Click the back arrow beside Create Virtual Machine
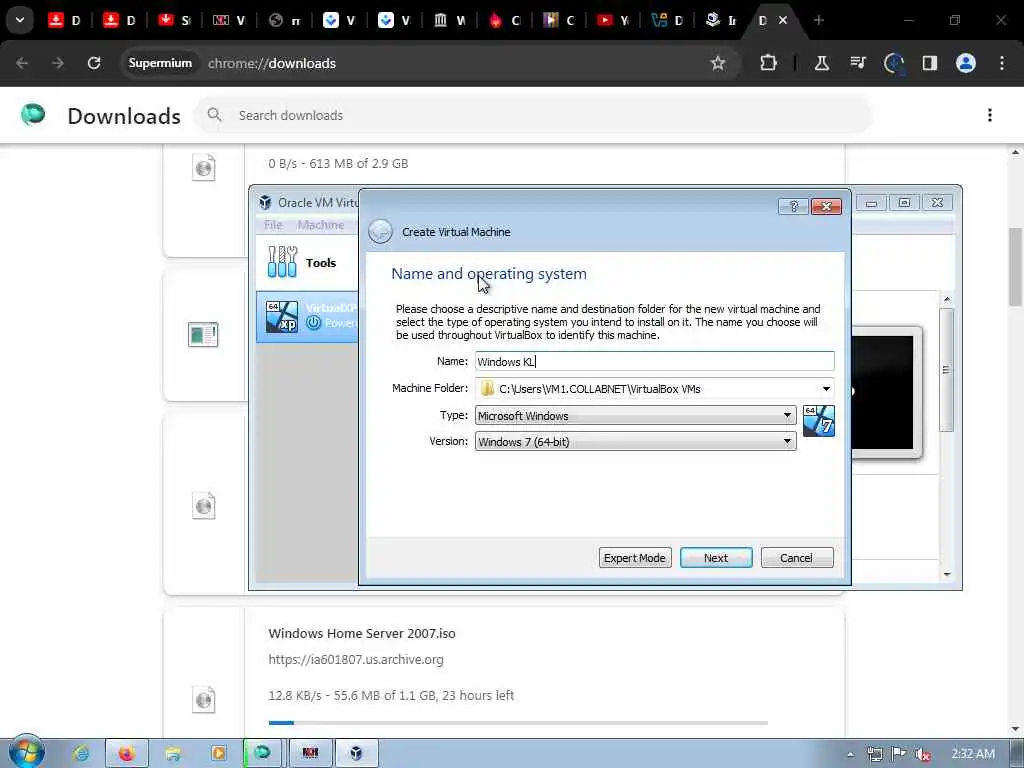 tap(380, 232)
